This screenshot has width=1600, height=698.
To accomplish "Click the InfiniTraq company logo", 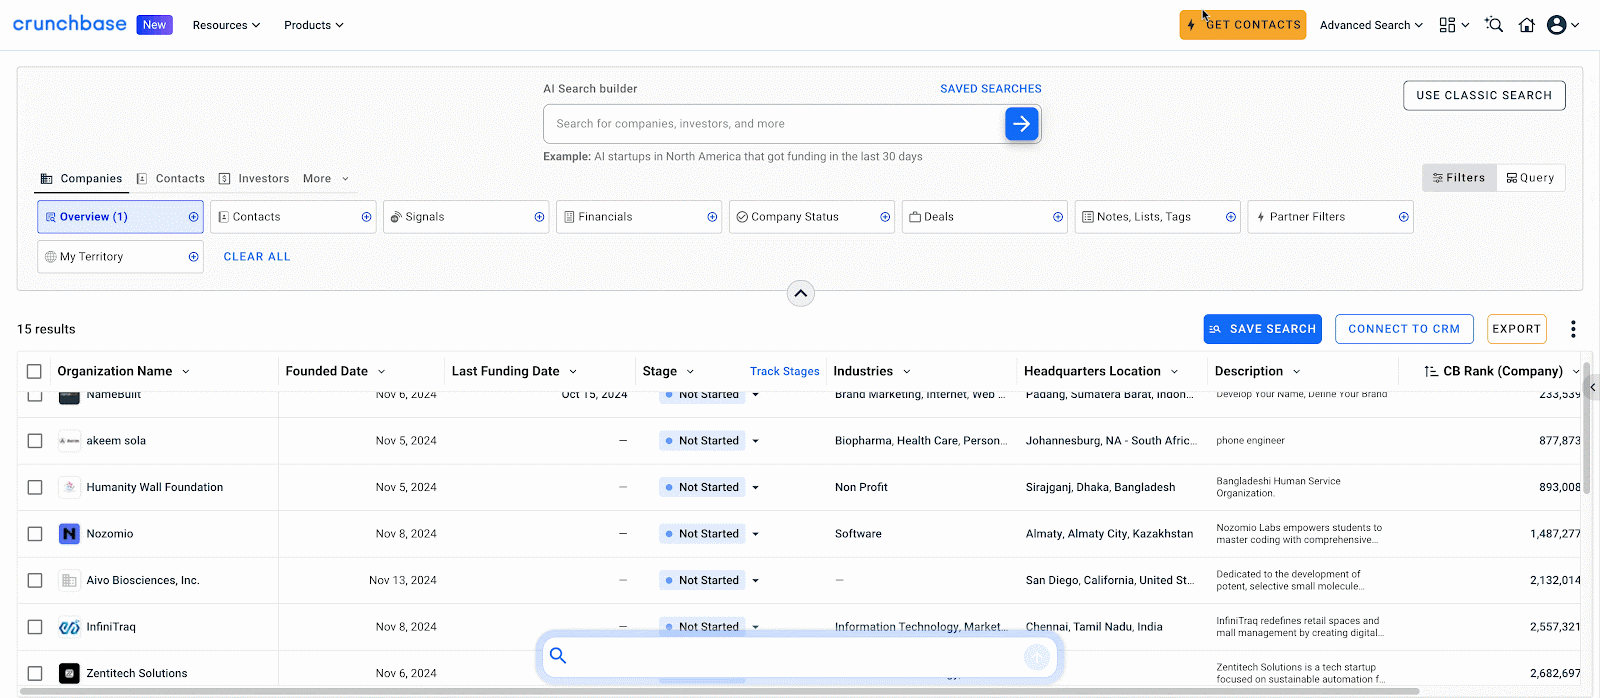I will coord(69,627).
